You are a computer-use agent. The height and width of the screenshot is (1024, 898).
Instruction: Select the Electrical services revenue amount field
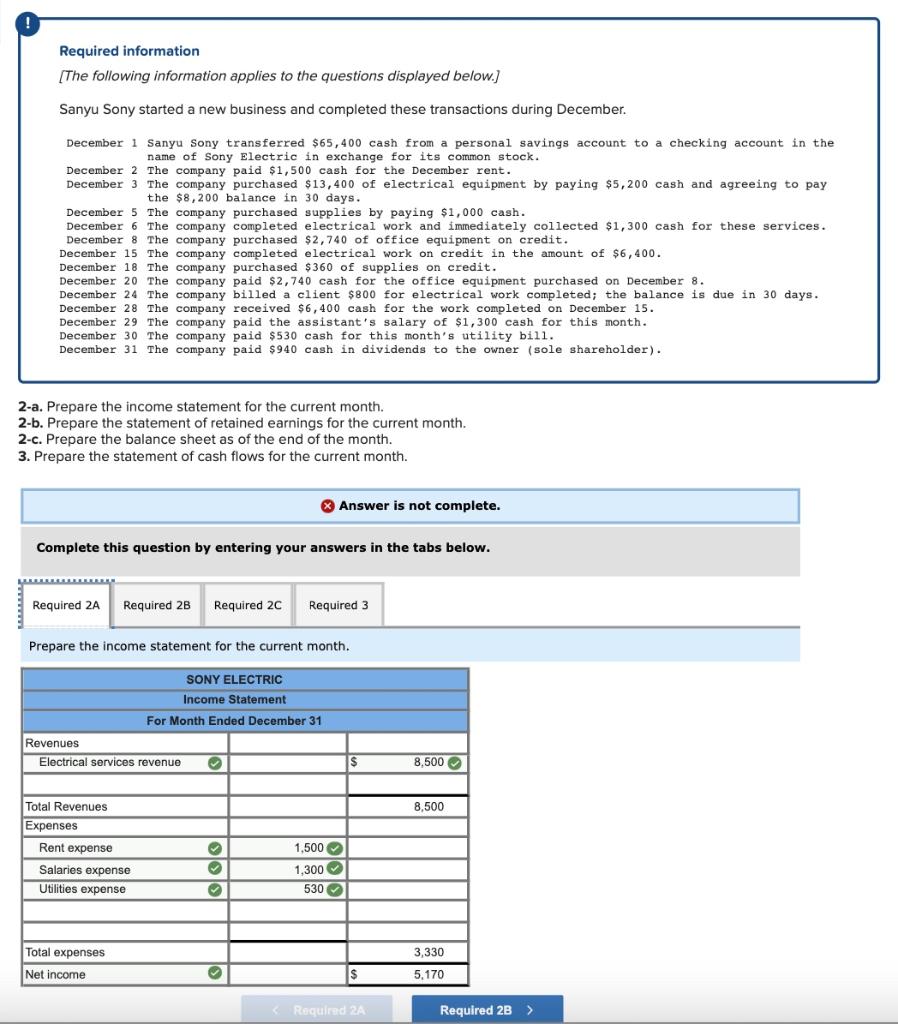[408, 763]
